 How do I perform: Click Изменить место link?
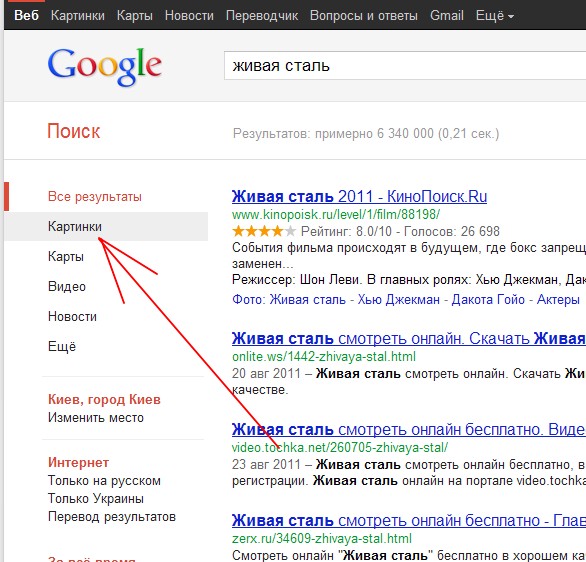(x=96, y=417)
